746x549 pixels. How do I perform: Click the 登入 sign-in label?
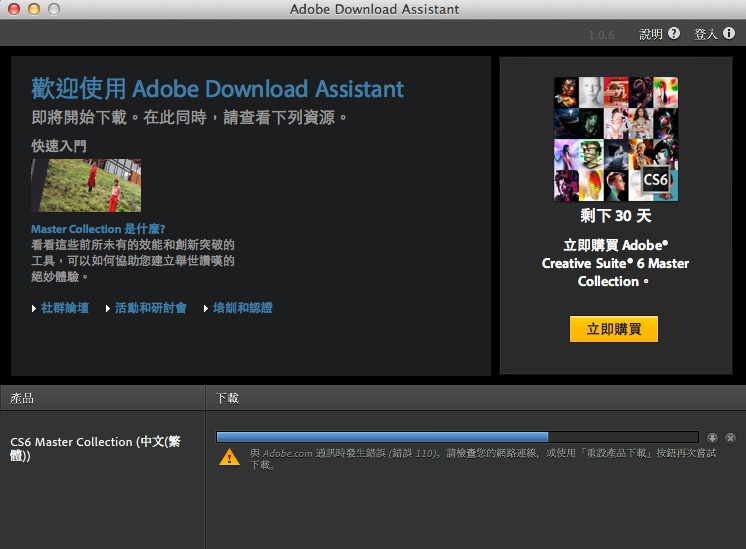[706, 34]
